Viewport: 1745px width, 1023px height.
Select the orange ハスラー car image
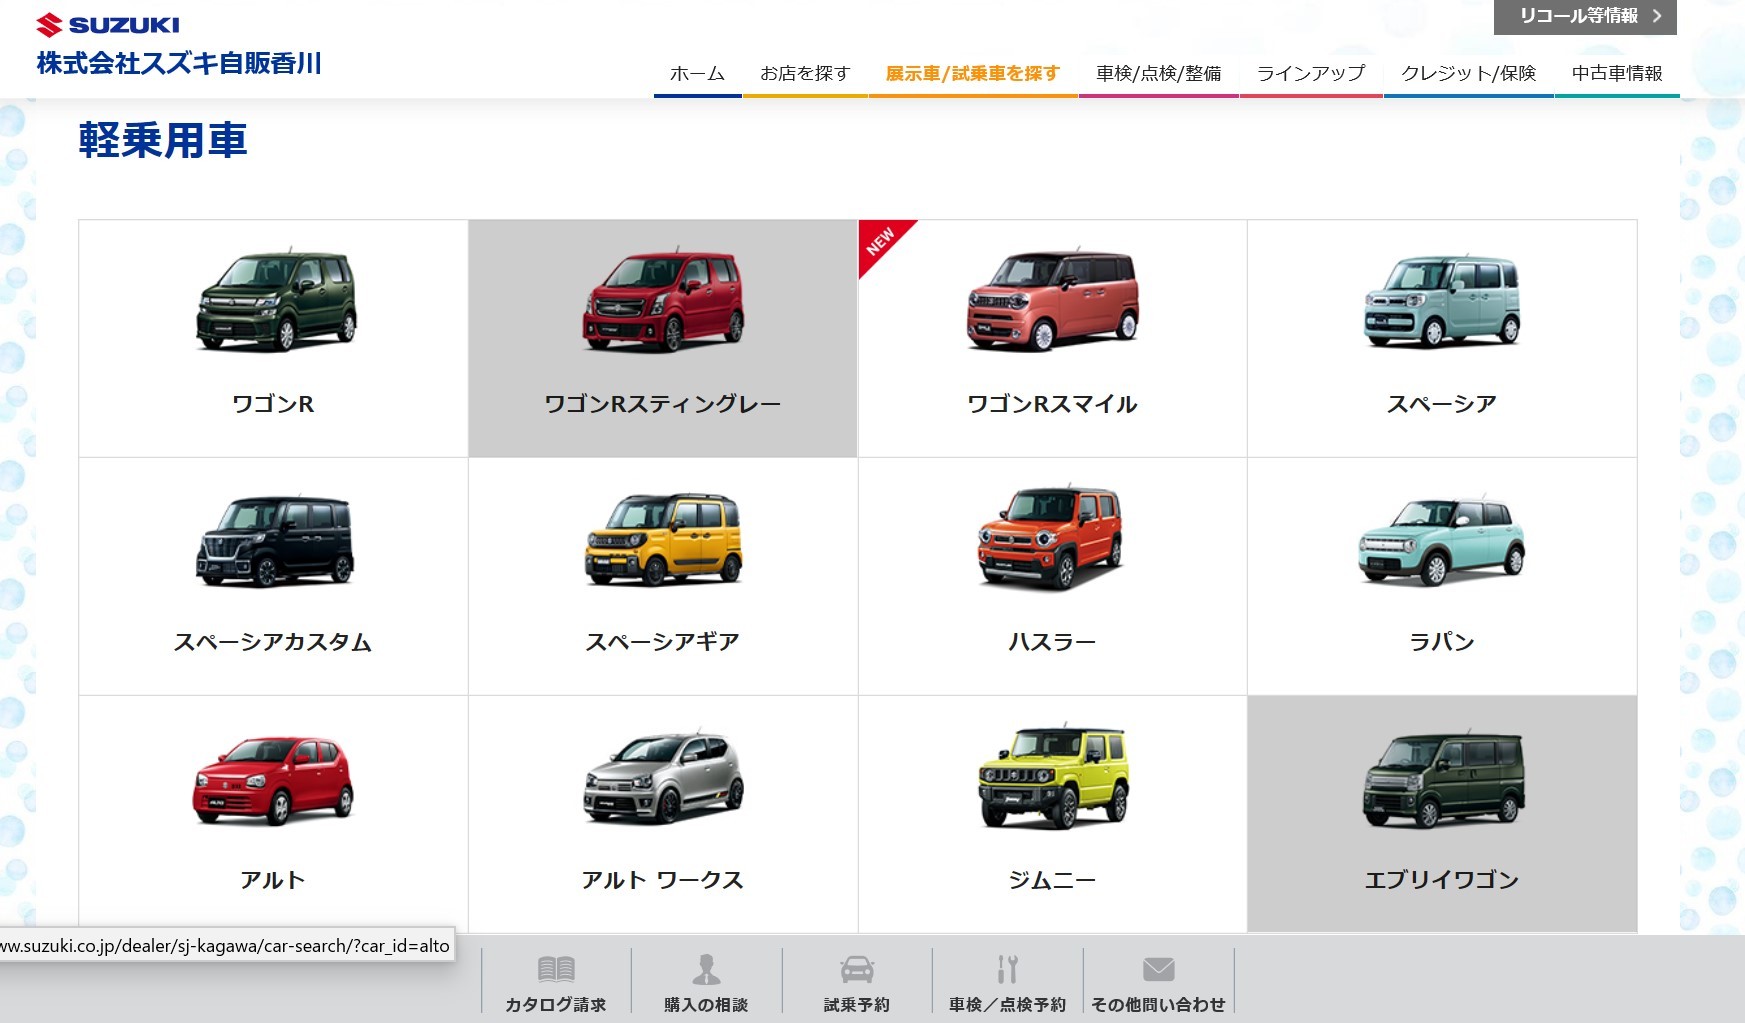coord(1050,538)
